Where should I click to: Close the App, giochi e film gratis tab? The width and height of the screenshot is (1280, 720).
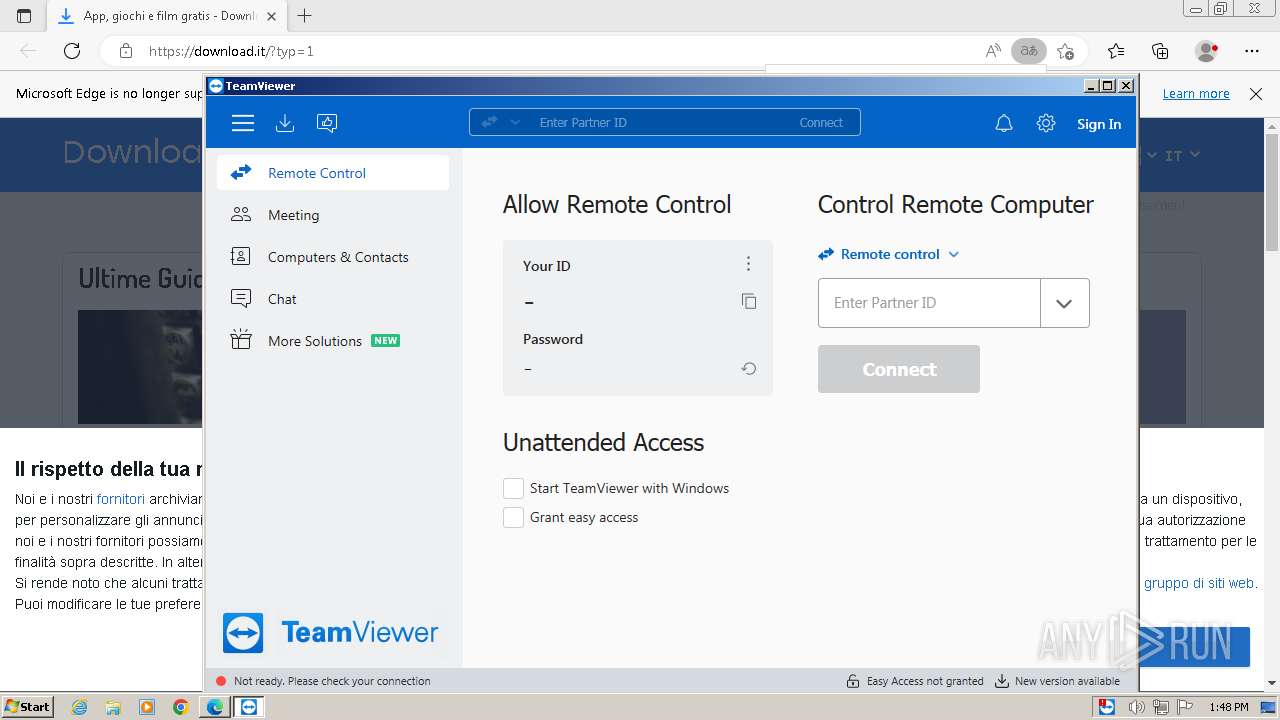pyautogui.click(x=271, y=16)
